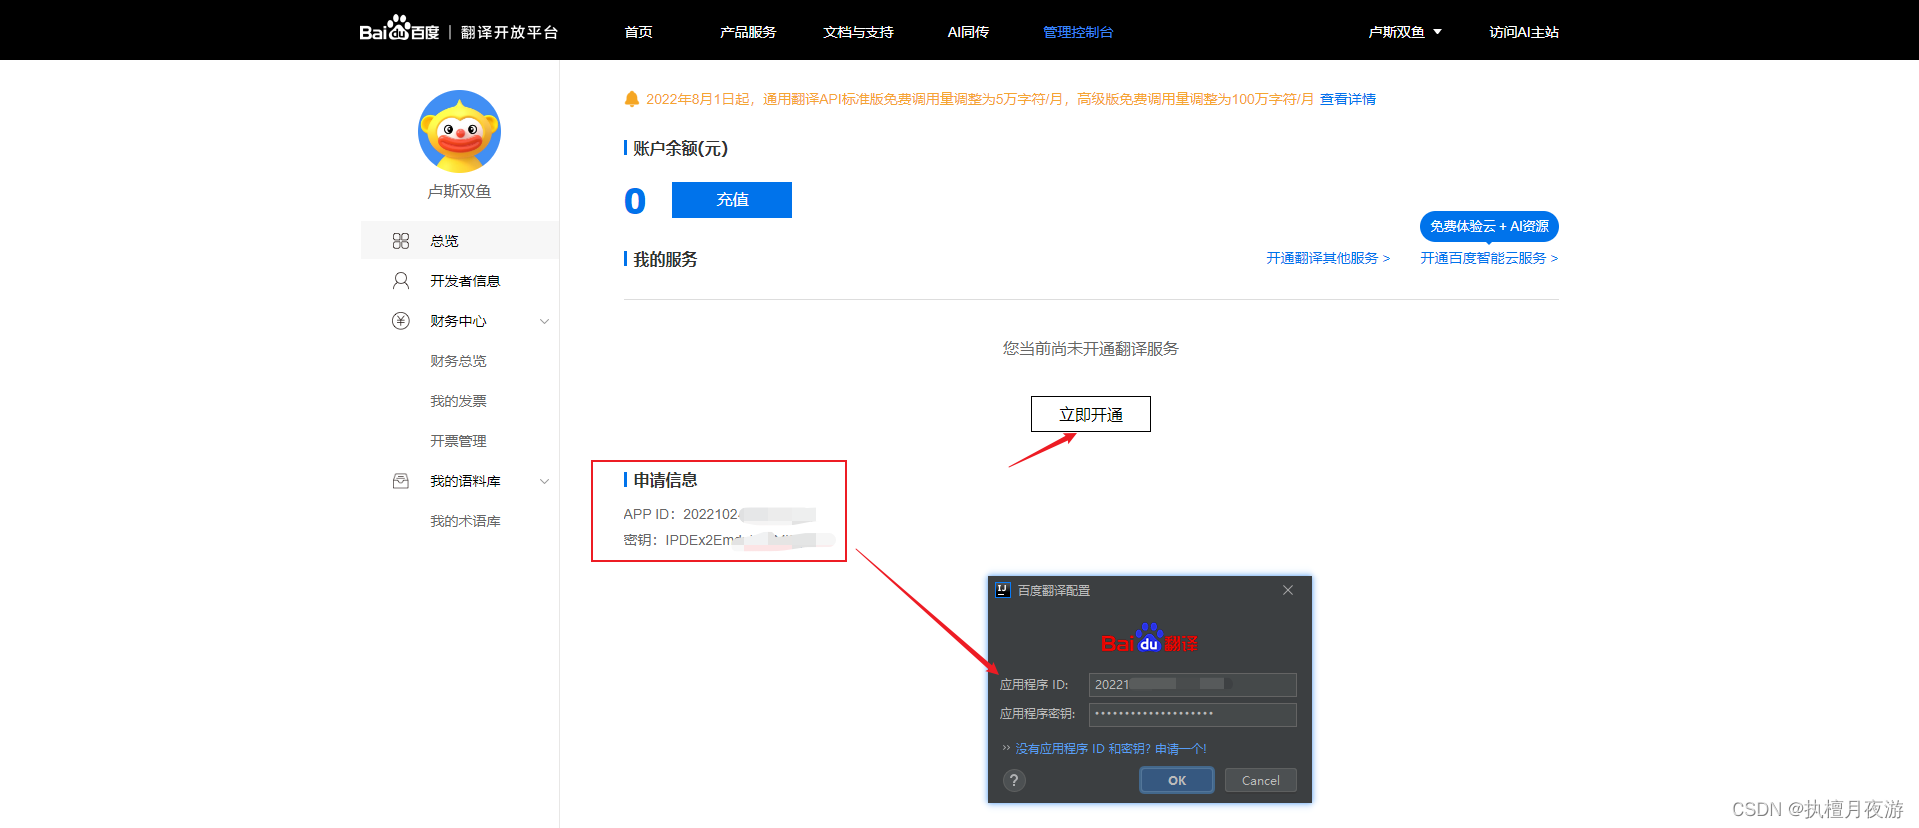Viewport: 1919px width, 828px height.
Task: Collapse the 我的语料库 chevron
Action: (x=544, y=481)
